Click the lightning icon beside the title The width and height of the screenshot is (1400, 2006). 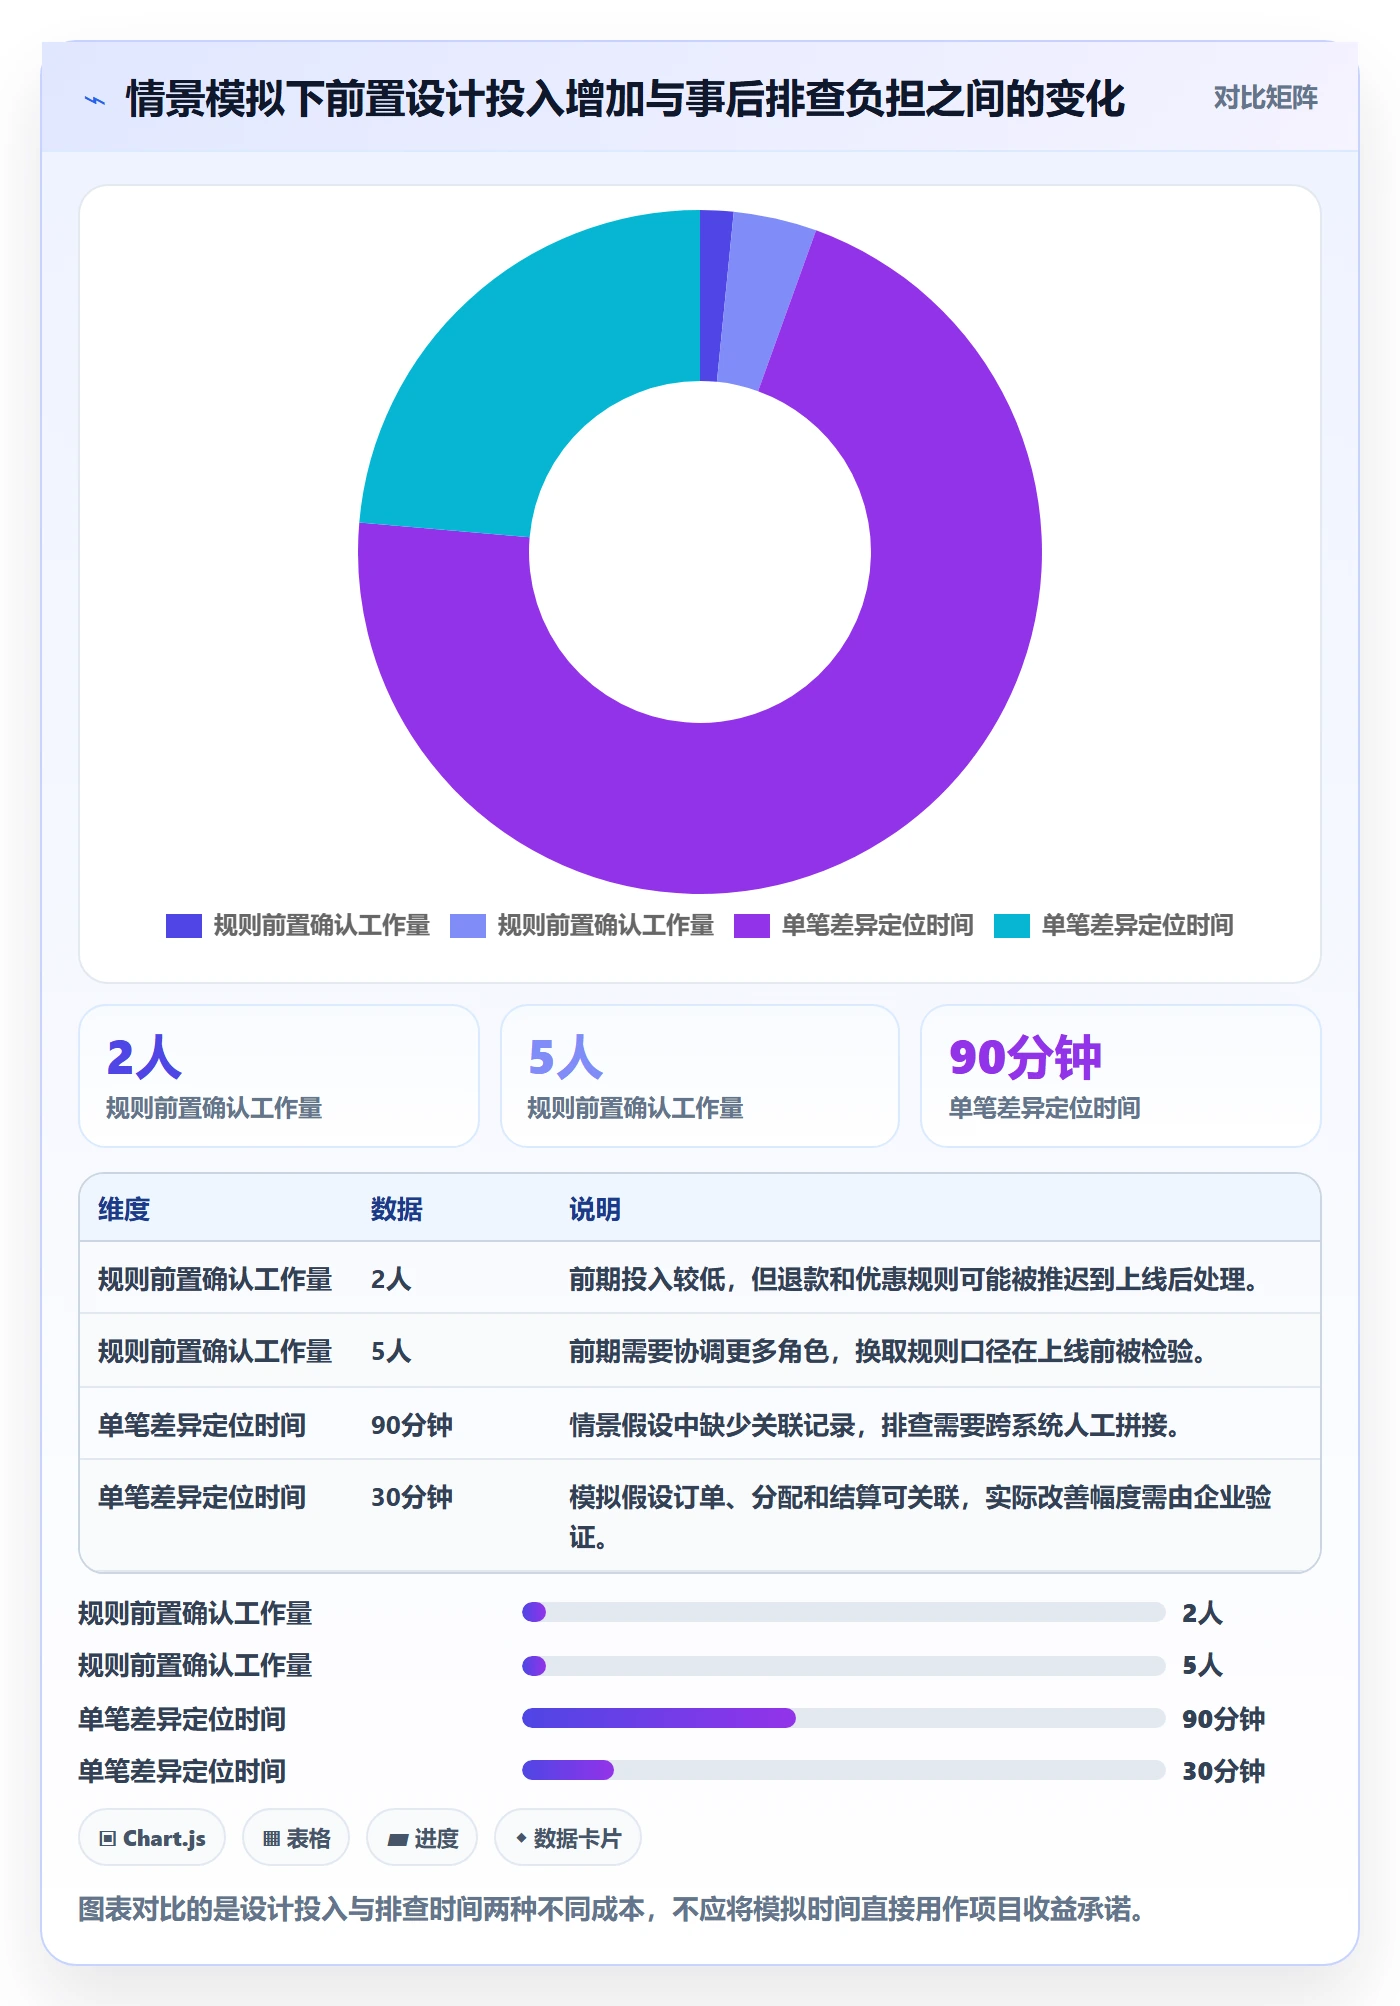pos(95,100)
